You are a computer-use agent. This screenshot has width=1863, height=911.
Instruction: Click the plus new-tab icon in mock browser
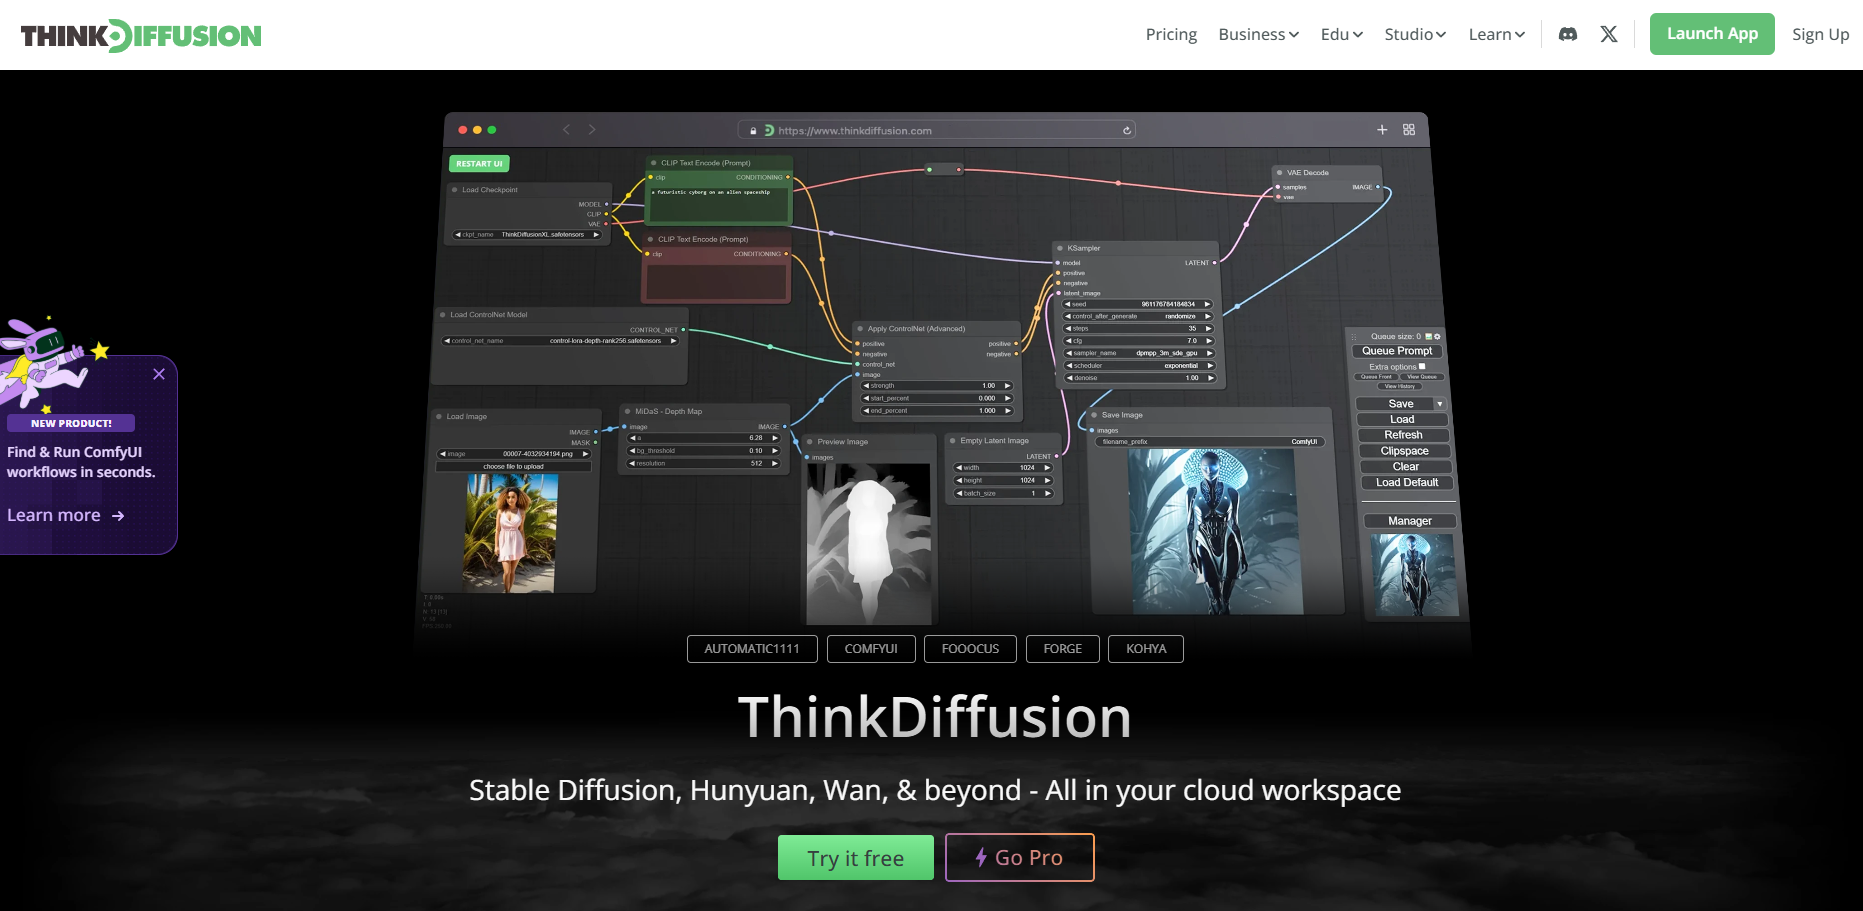tap(1382, 130)
